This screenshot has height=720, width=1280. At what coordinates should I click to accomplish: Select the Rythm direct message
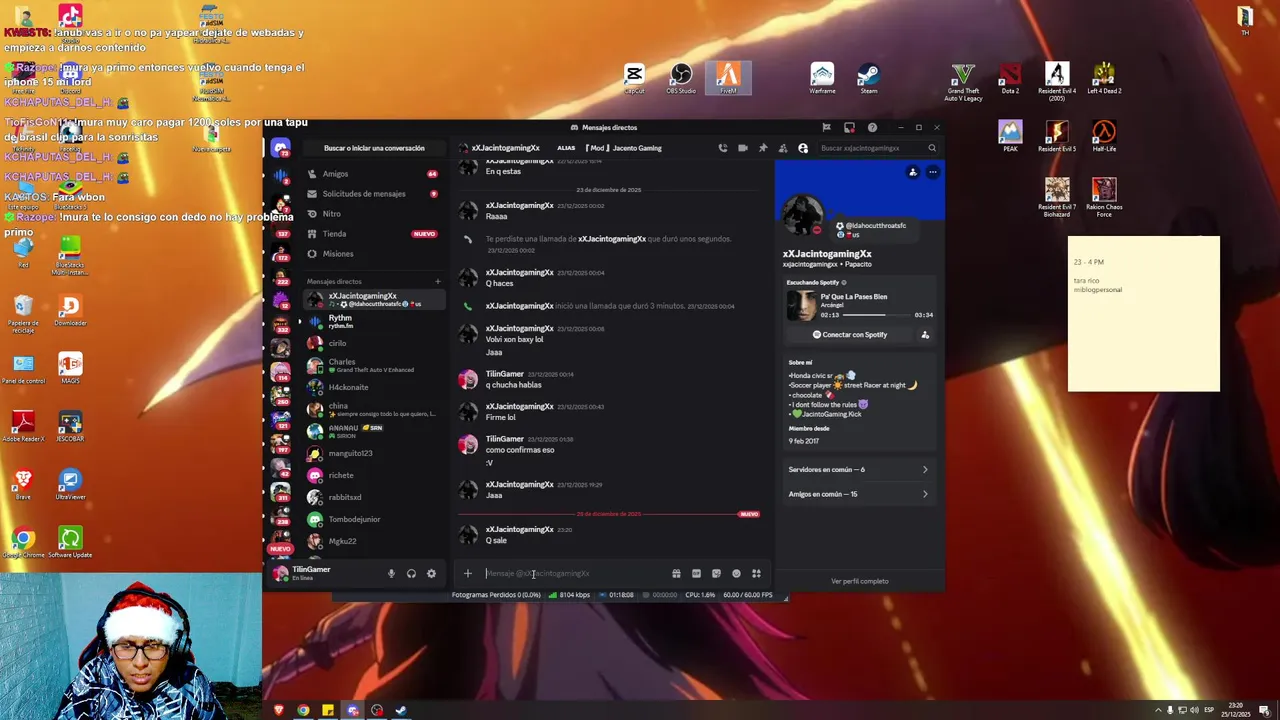(x=372, y=321)
